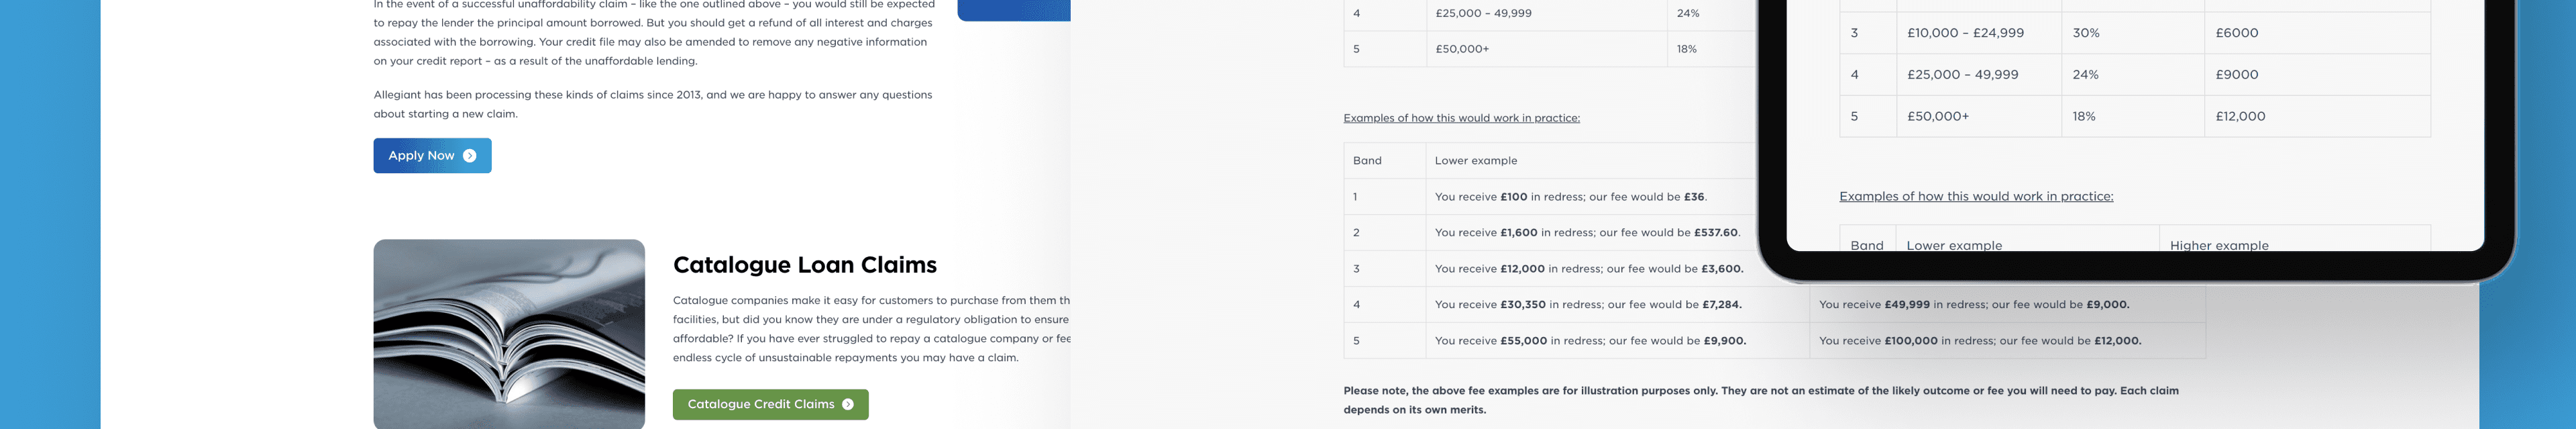Click the arrow icon beside Catalogue Credit Claims

pos(848,405)
